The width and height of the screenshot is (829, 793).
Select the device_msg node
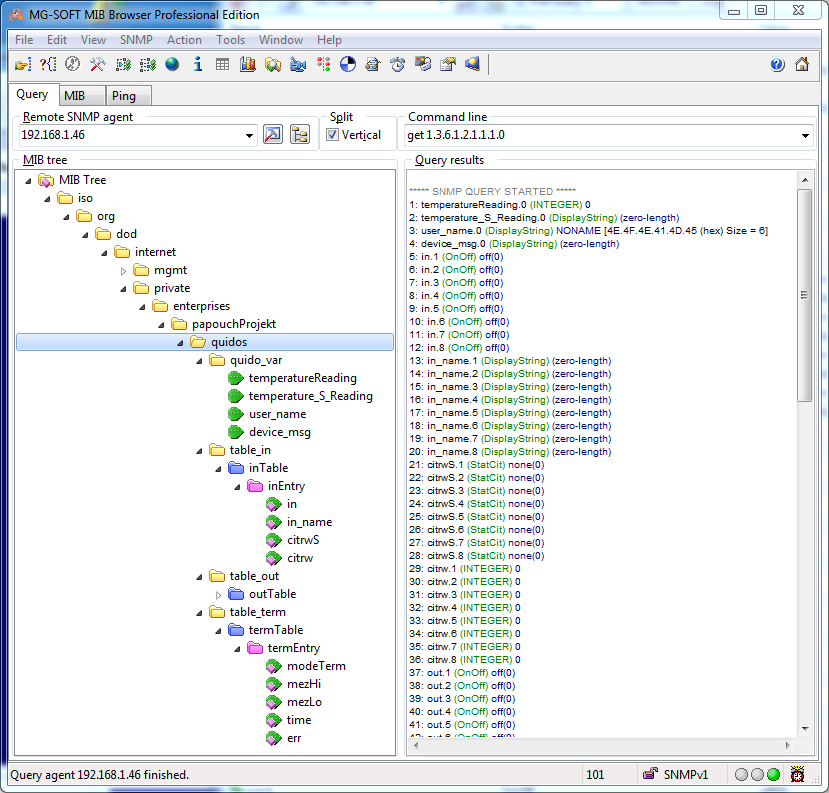[280, 432]
